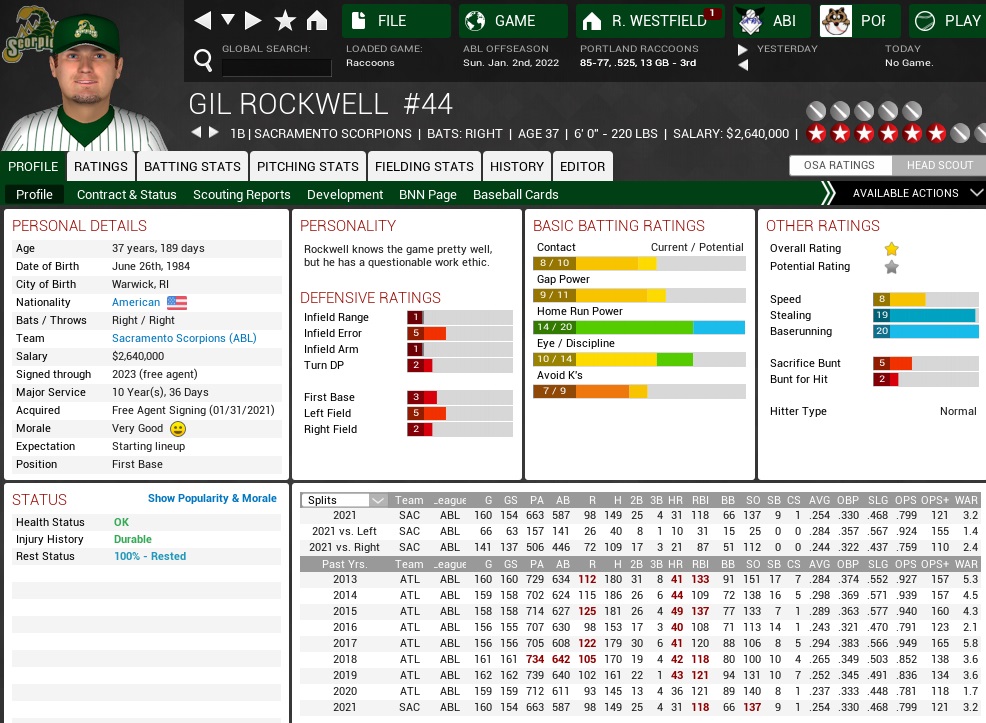
Task: Click the global search magnifier icon
Action: coord(203,62)
